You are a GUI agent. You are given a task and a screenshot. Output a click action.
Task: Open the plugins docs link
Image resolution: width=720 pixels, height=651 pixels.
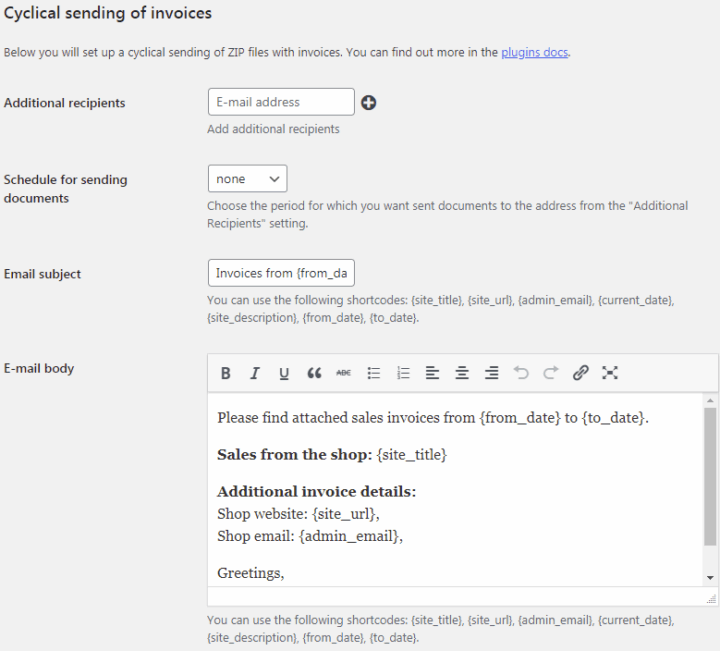[535, 52]
